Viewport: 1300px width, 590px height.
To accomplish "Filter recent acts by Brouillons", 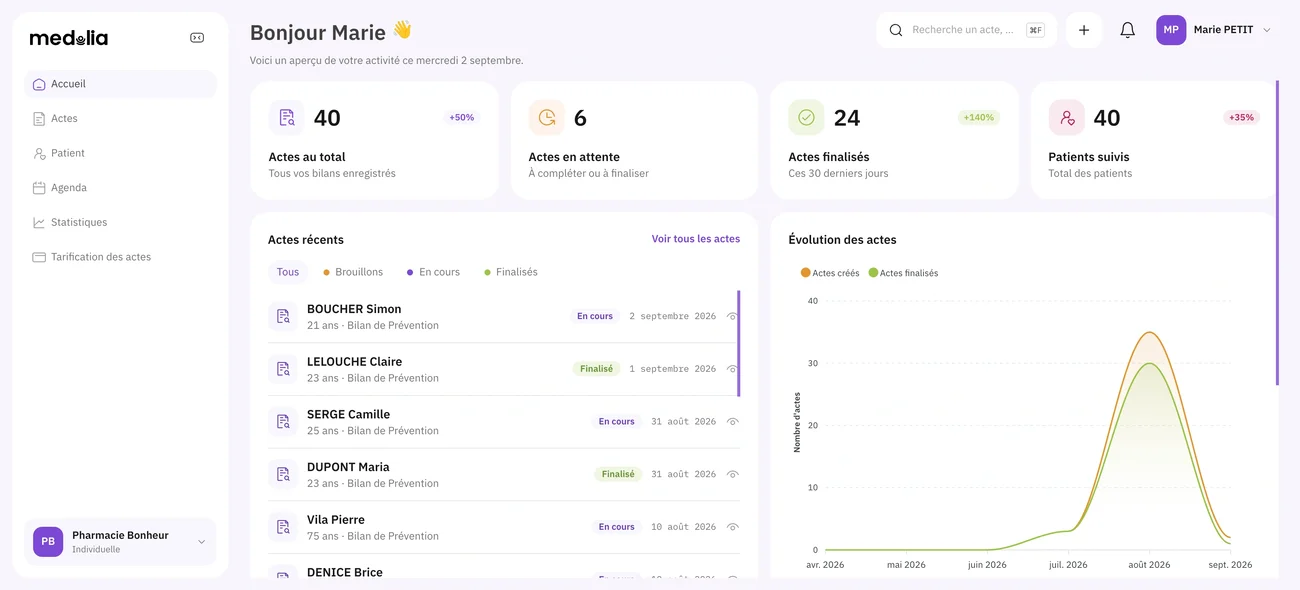I will point(353,272).
